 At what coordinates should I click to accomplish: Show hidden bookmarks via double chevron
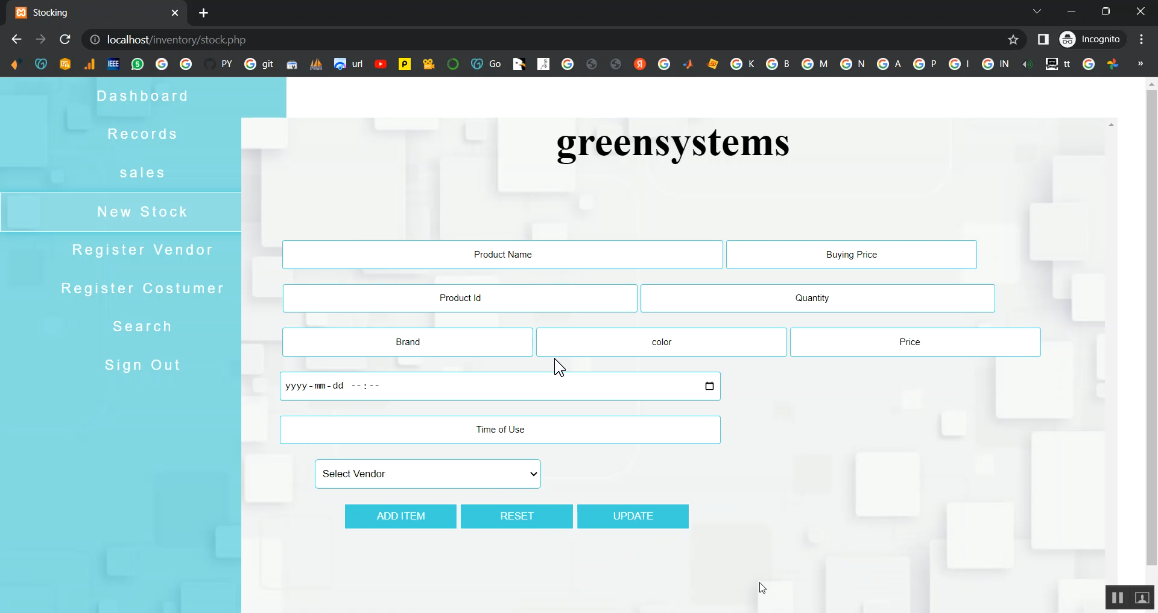(1140, 64)
